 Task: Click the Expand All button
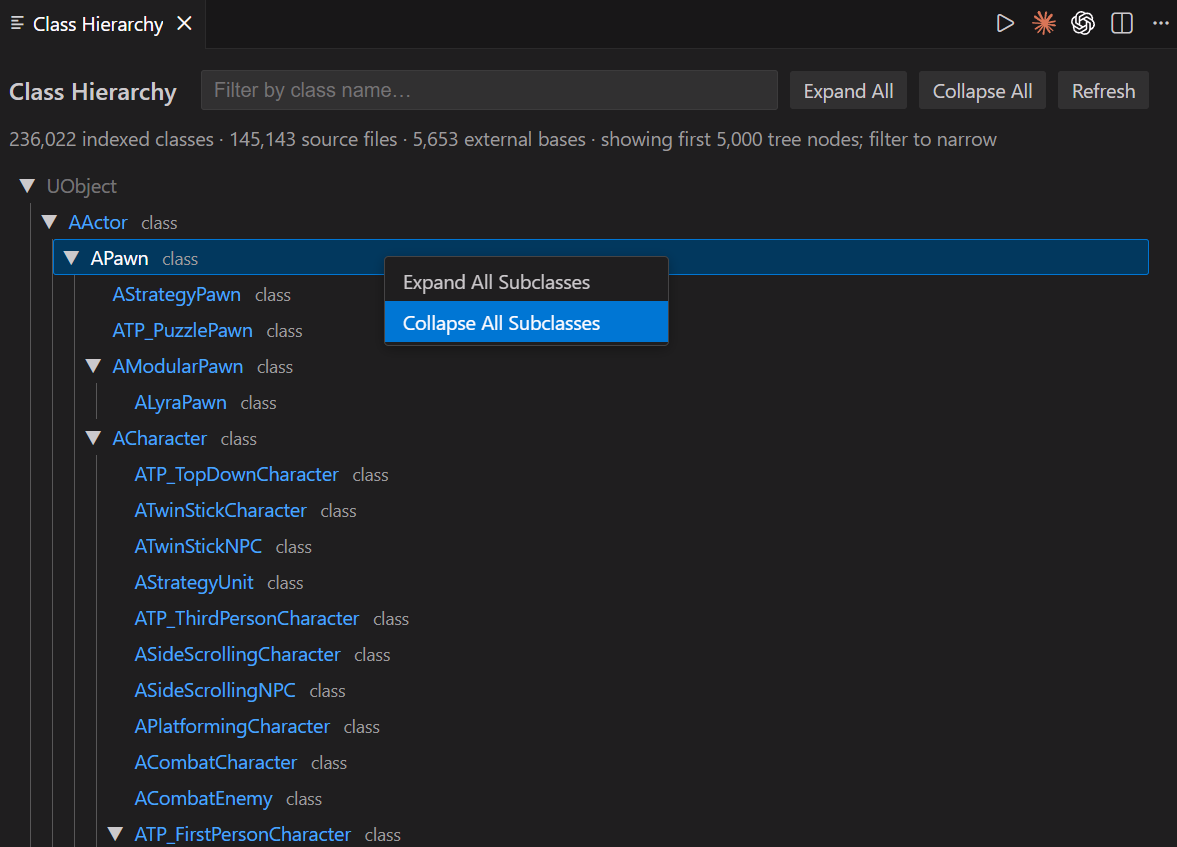848,91
